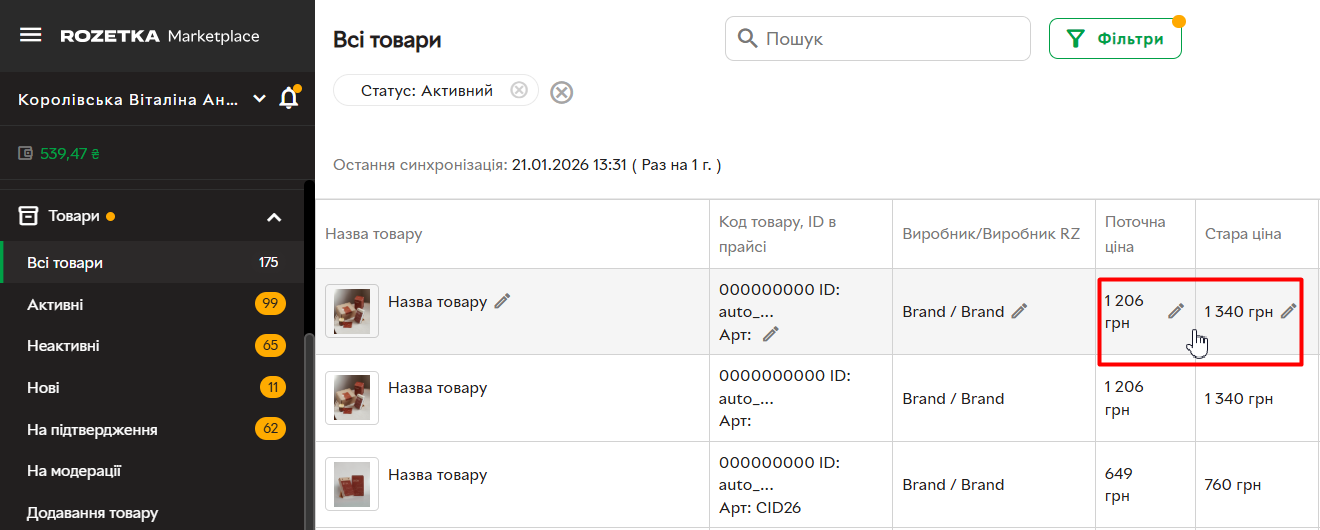Image resolution: width=1320 pixels, height=530 pixels.
Task: Expand seller account dropdown arrow
Action: pos(259,99)
